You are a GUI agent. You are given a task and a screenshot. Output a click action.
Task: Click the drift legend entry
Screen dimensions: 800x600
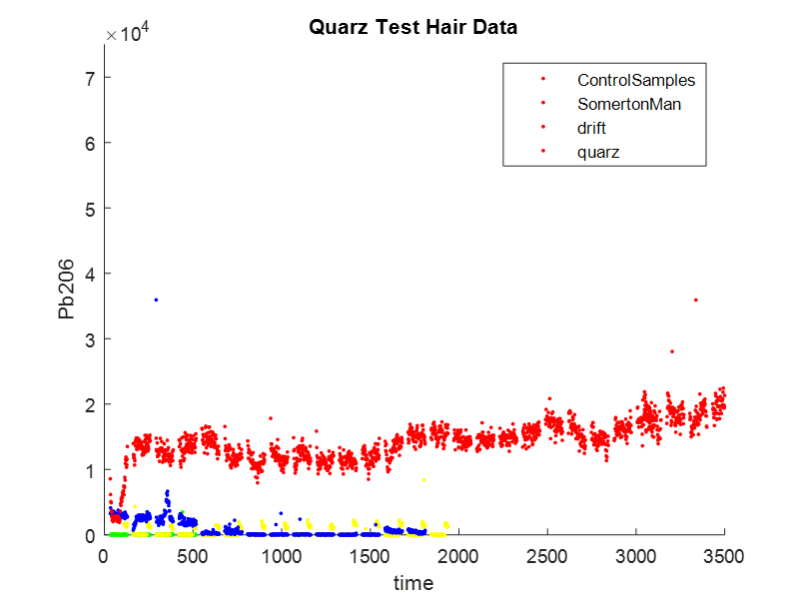tap(592, 128)
